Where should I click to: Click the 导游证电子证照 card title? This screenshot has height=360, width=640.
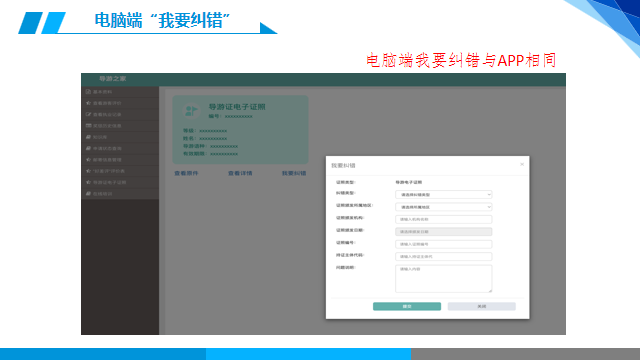(237, 107)
